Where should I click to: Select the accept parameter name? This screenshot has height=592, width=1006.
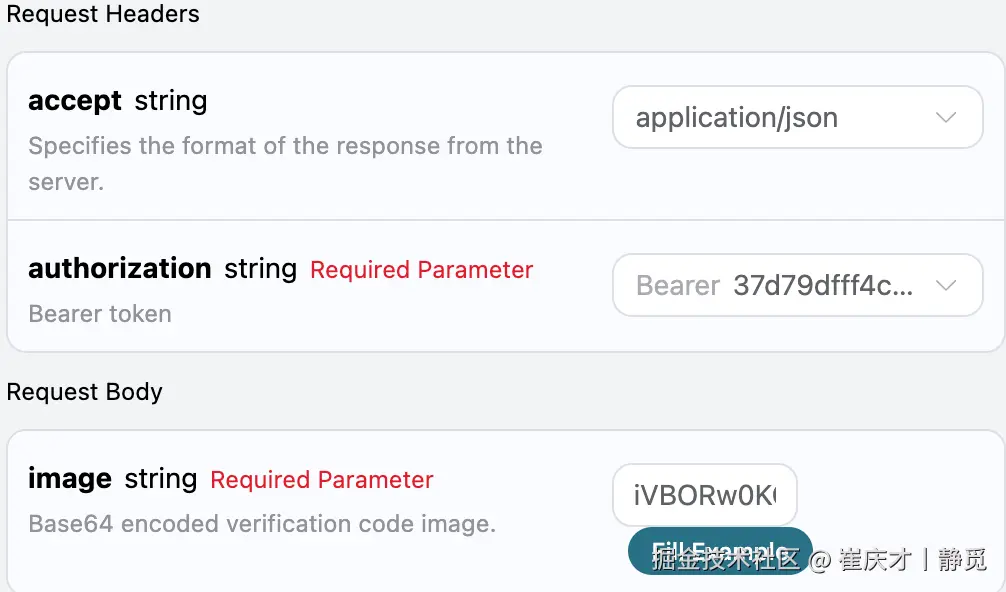pyautogui.click(x=75, y=101)
